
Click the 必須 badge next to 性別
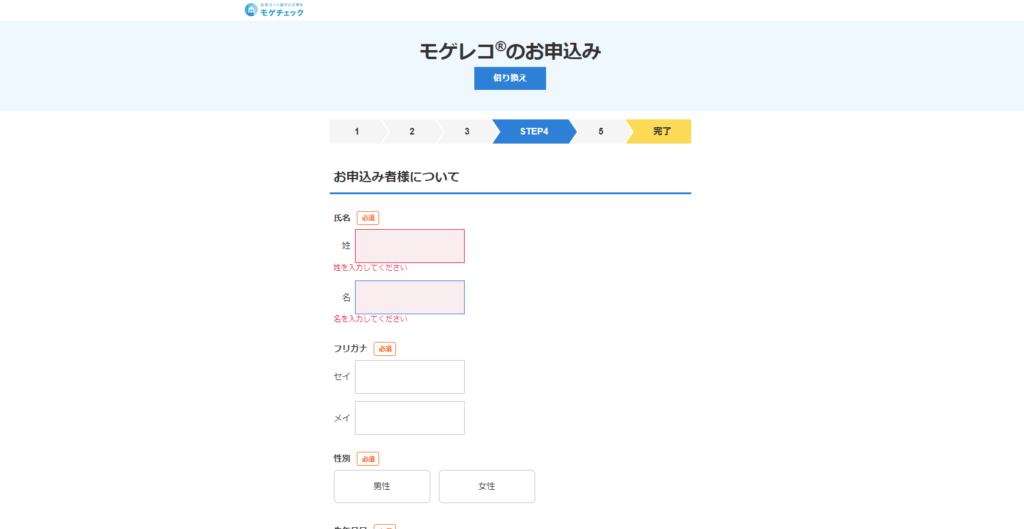[368, 459]
